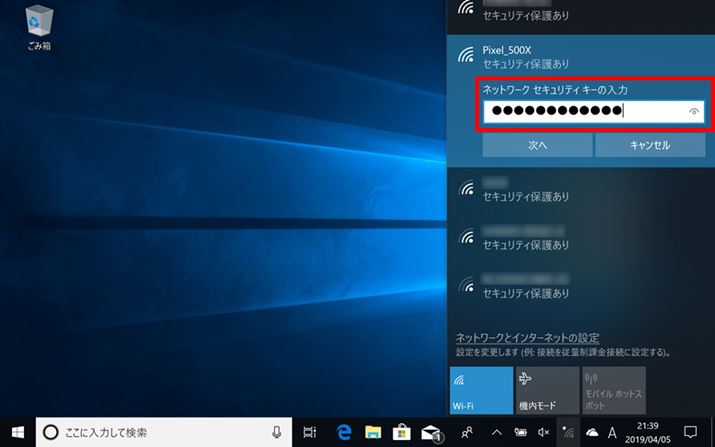
Task: Click the battery status tray icon
Action: point(520,432)
